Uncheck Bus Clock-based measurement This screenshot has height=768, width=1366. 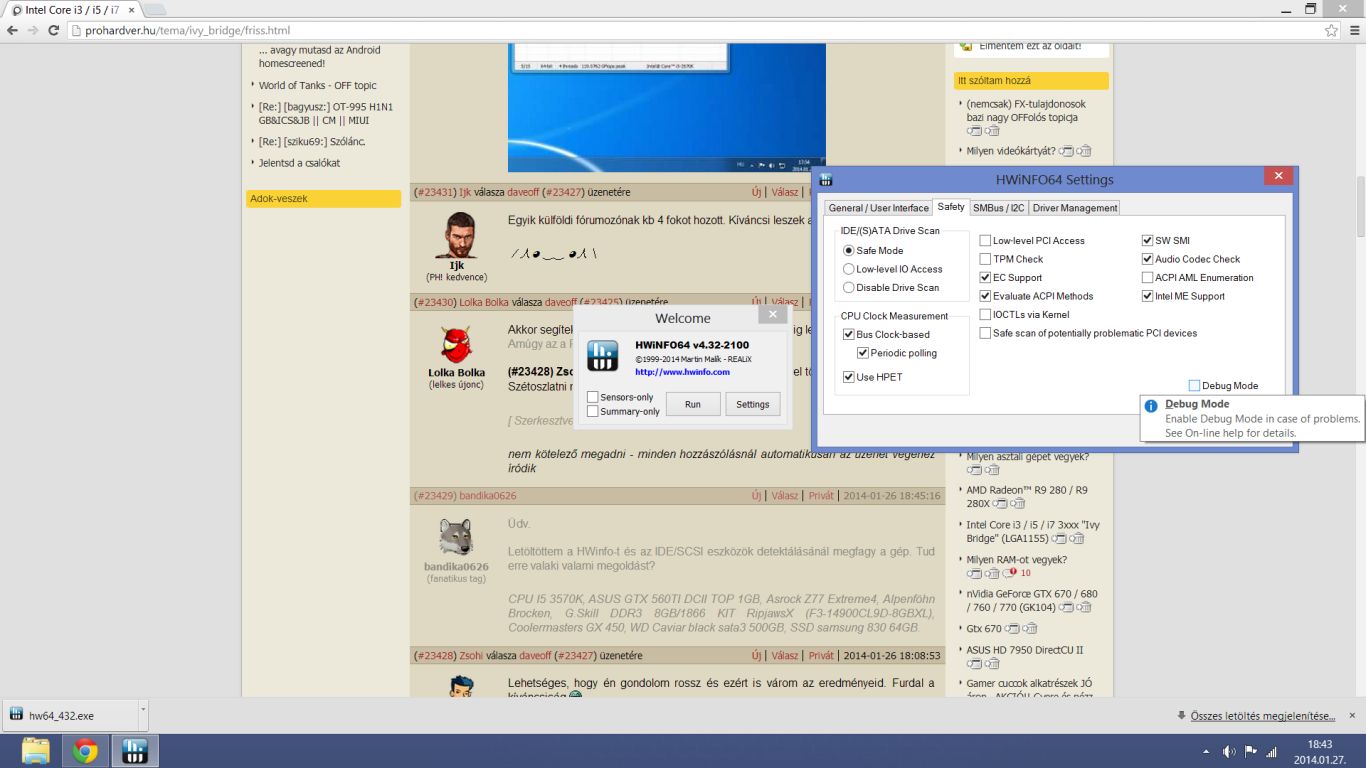849,335
